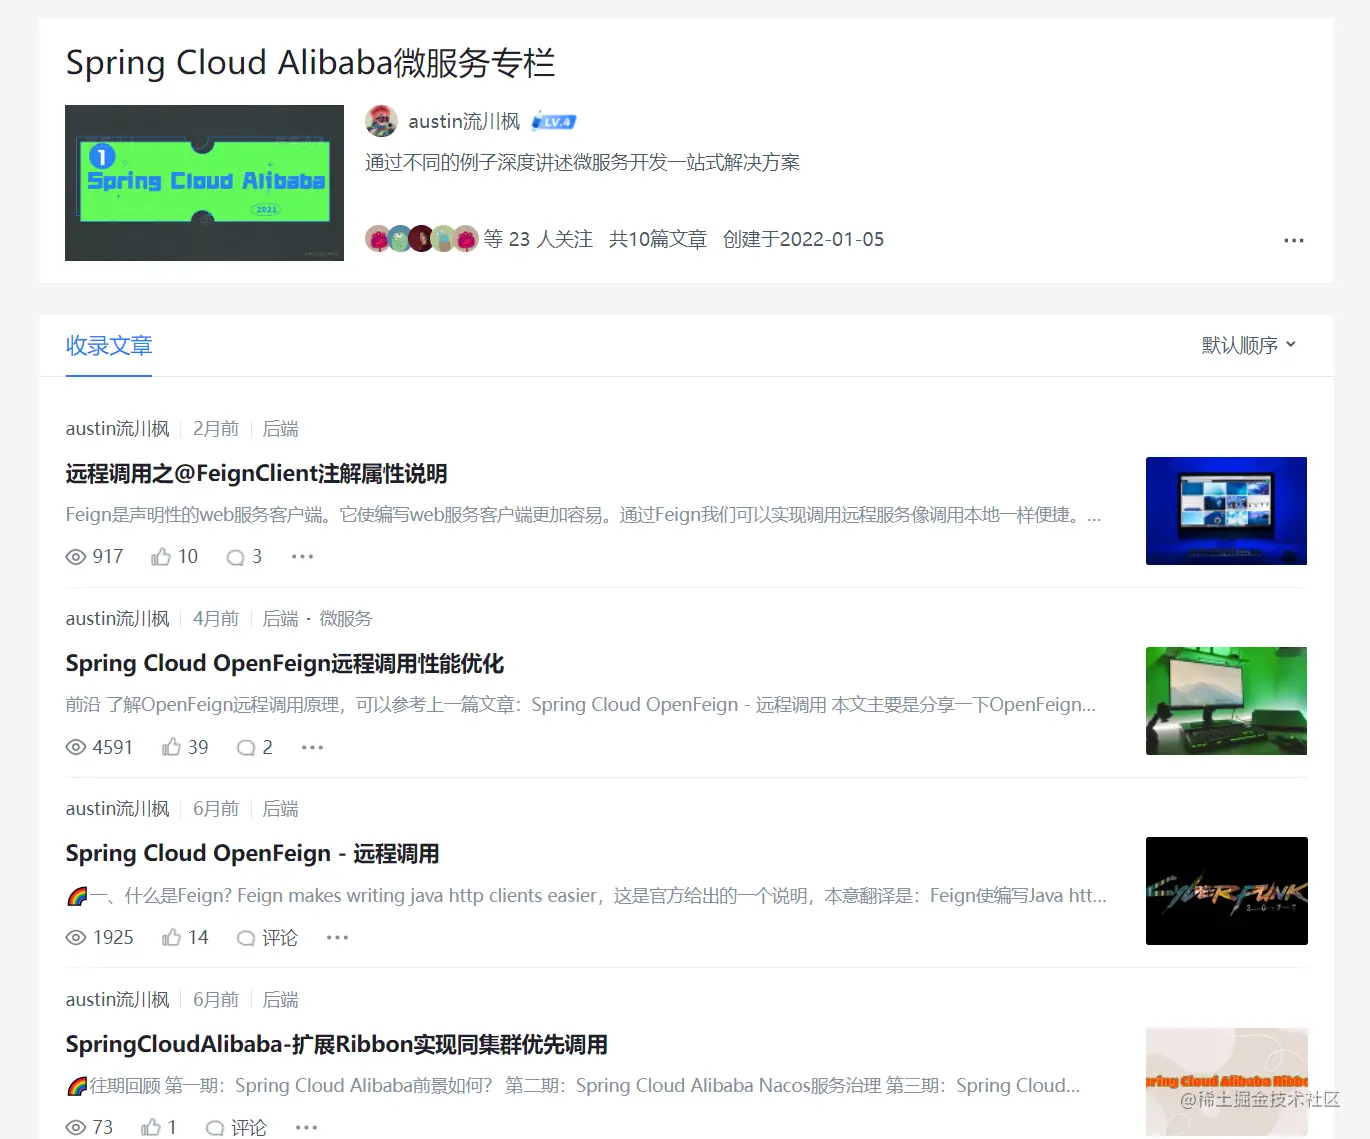Comment on the Ribbon同集群优先调用 article

click(x=236, y=1127)
